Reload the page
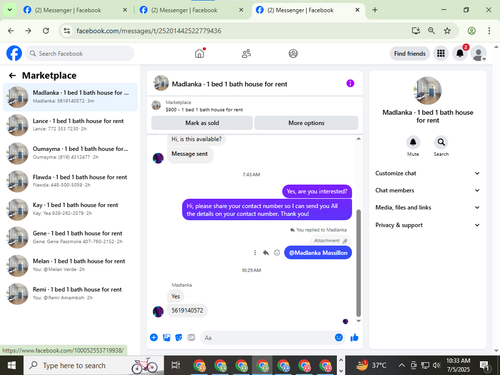 46,31
